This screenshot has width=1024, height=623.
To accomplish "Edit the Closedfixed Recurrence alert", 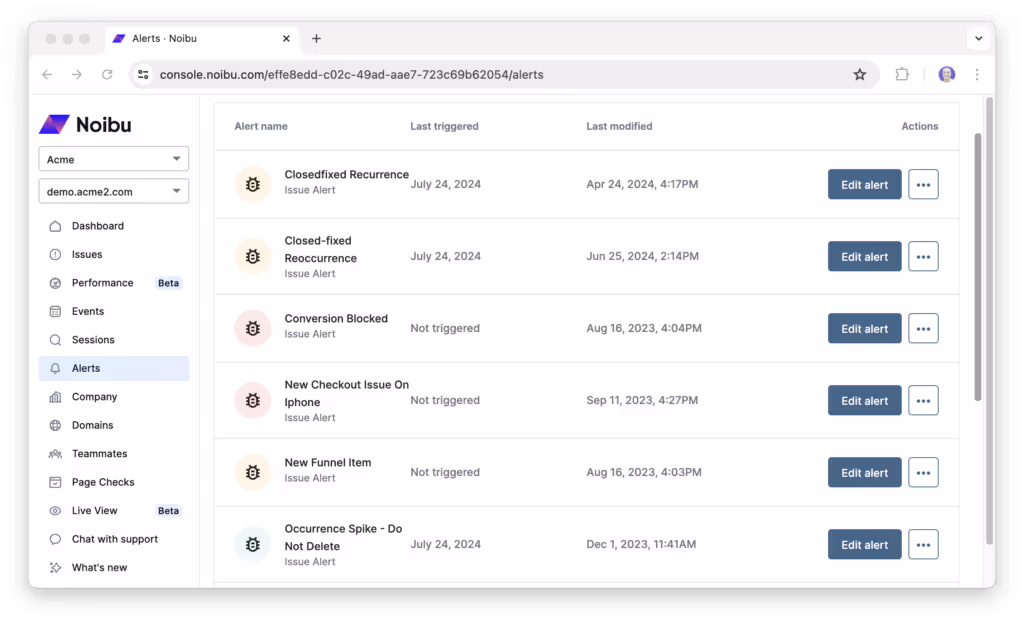I will 864,184.
